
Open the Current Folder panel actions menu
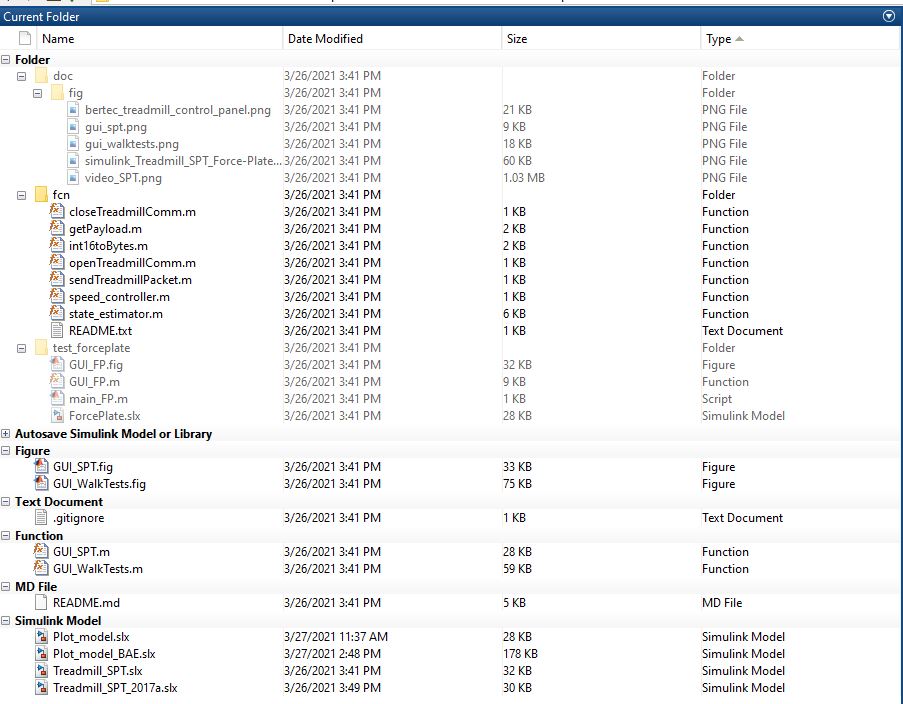[x=889, y=16]
